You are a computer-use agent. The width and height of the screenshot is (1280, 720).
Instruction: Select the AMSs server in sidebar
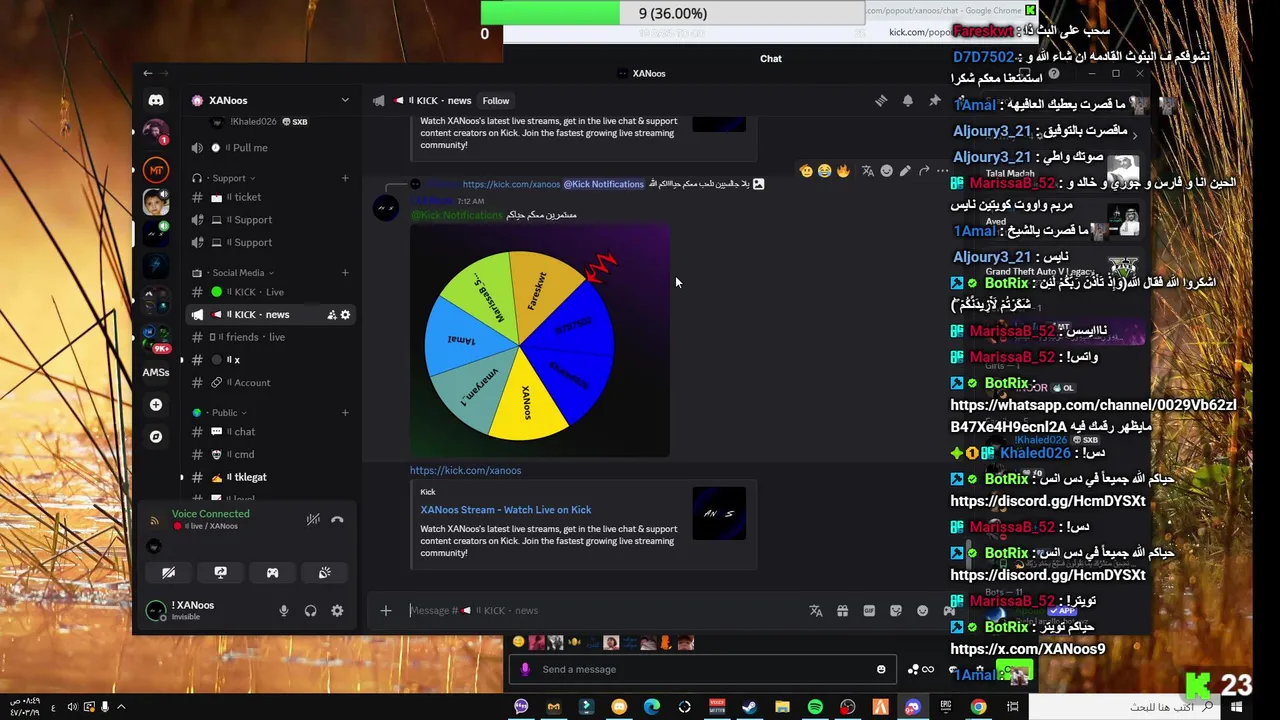(x=155, y=372)
